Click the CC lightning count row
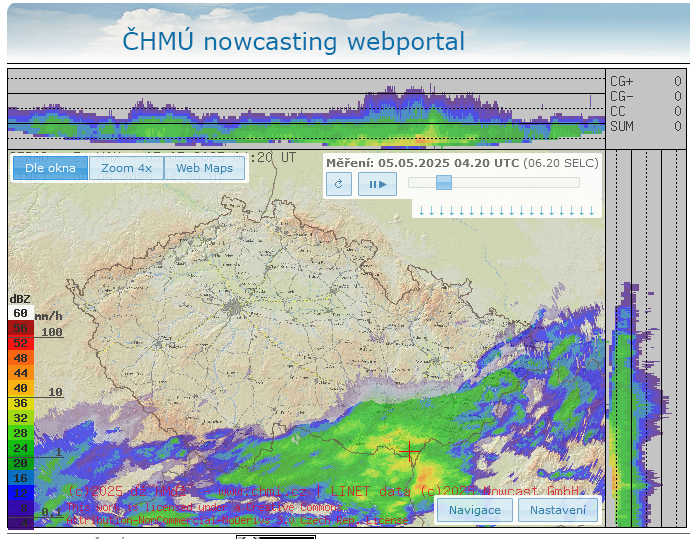 pyautogui.click(x=646, y=111)
